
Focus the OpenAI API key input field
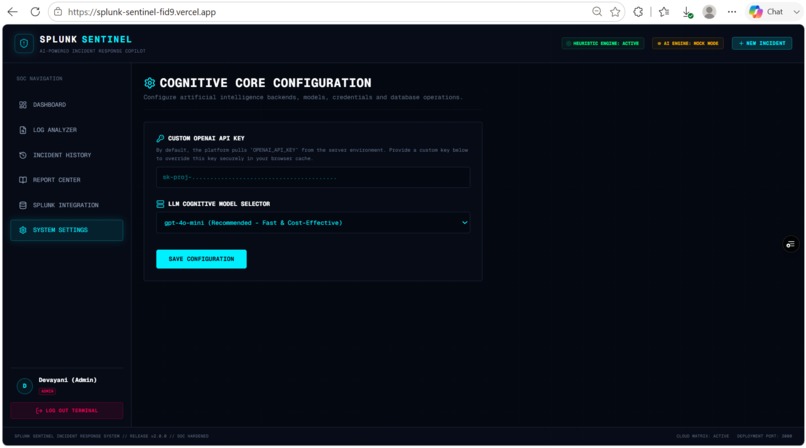coord(313,177)
